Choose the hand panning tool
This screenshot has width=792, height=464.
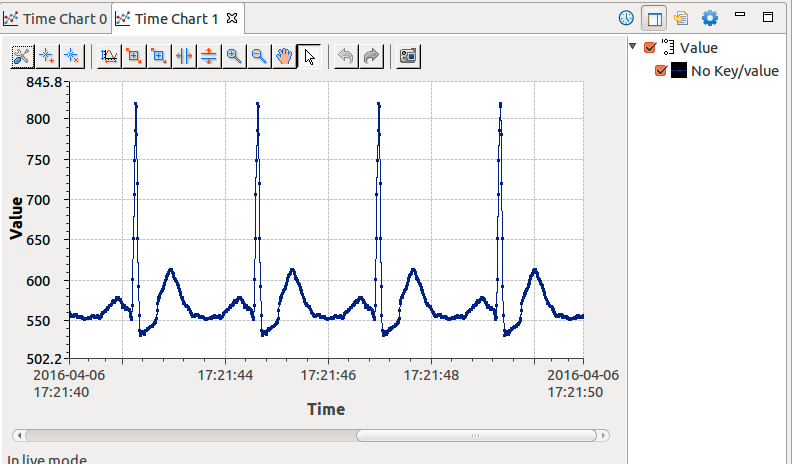coord(284,56)
